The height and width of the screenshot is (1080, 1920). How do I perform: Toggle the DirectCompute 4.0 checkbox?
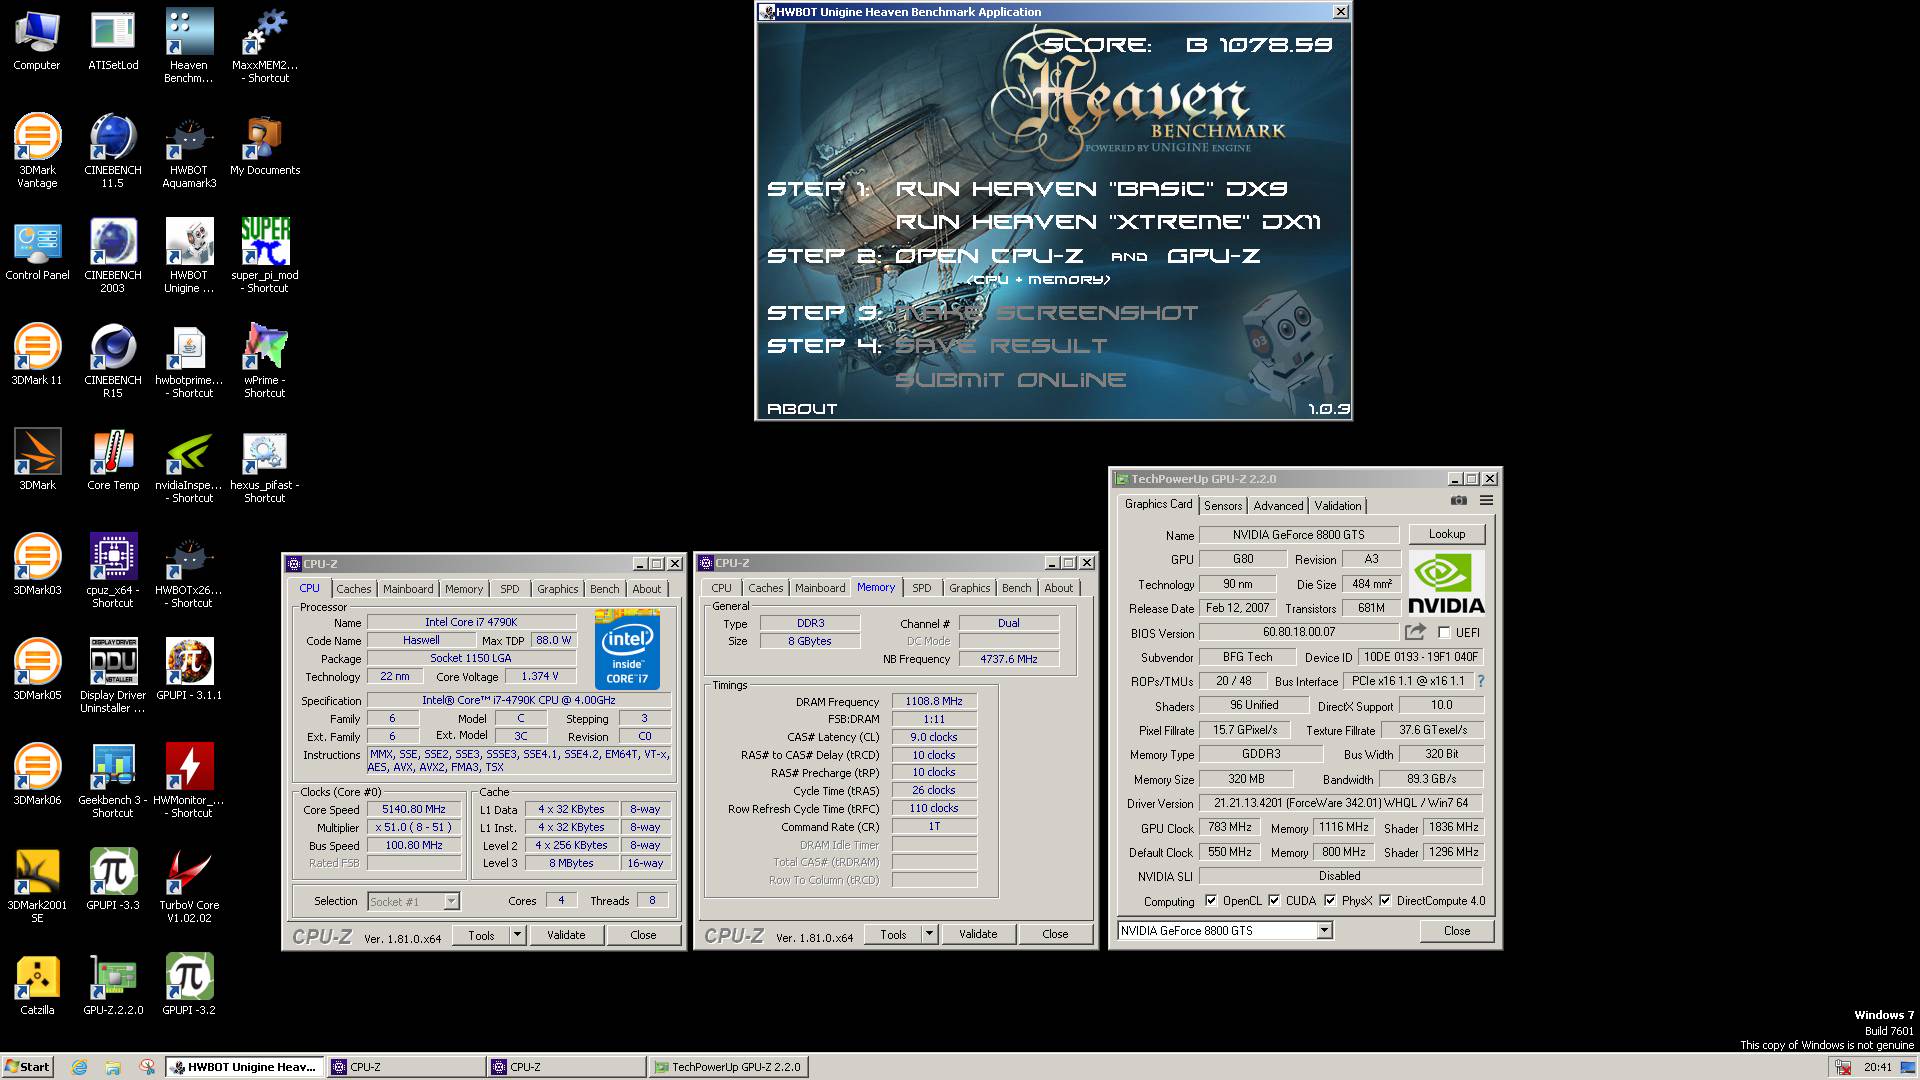(1385, 901)
